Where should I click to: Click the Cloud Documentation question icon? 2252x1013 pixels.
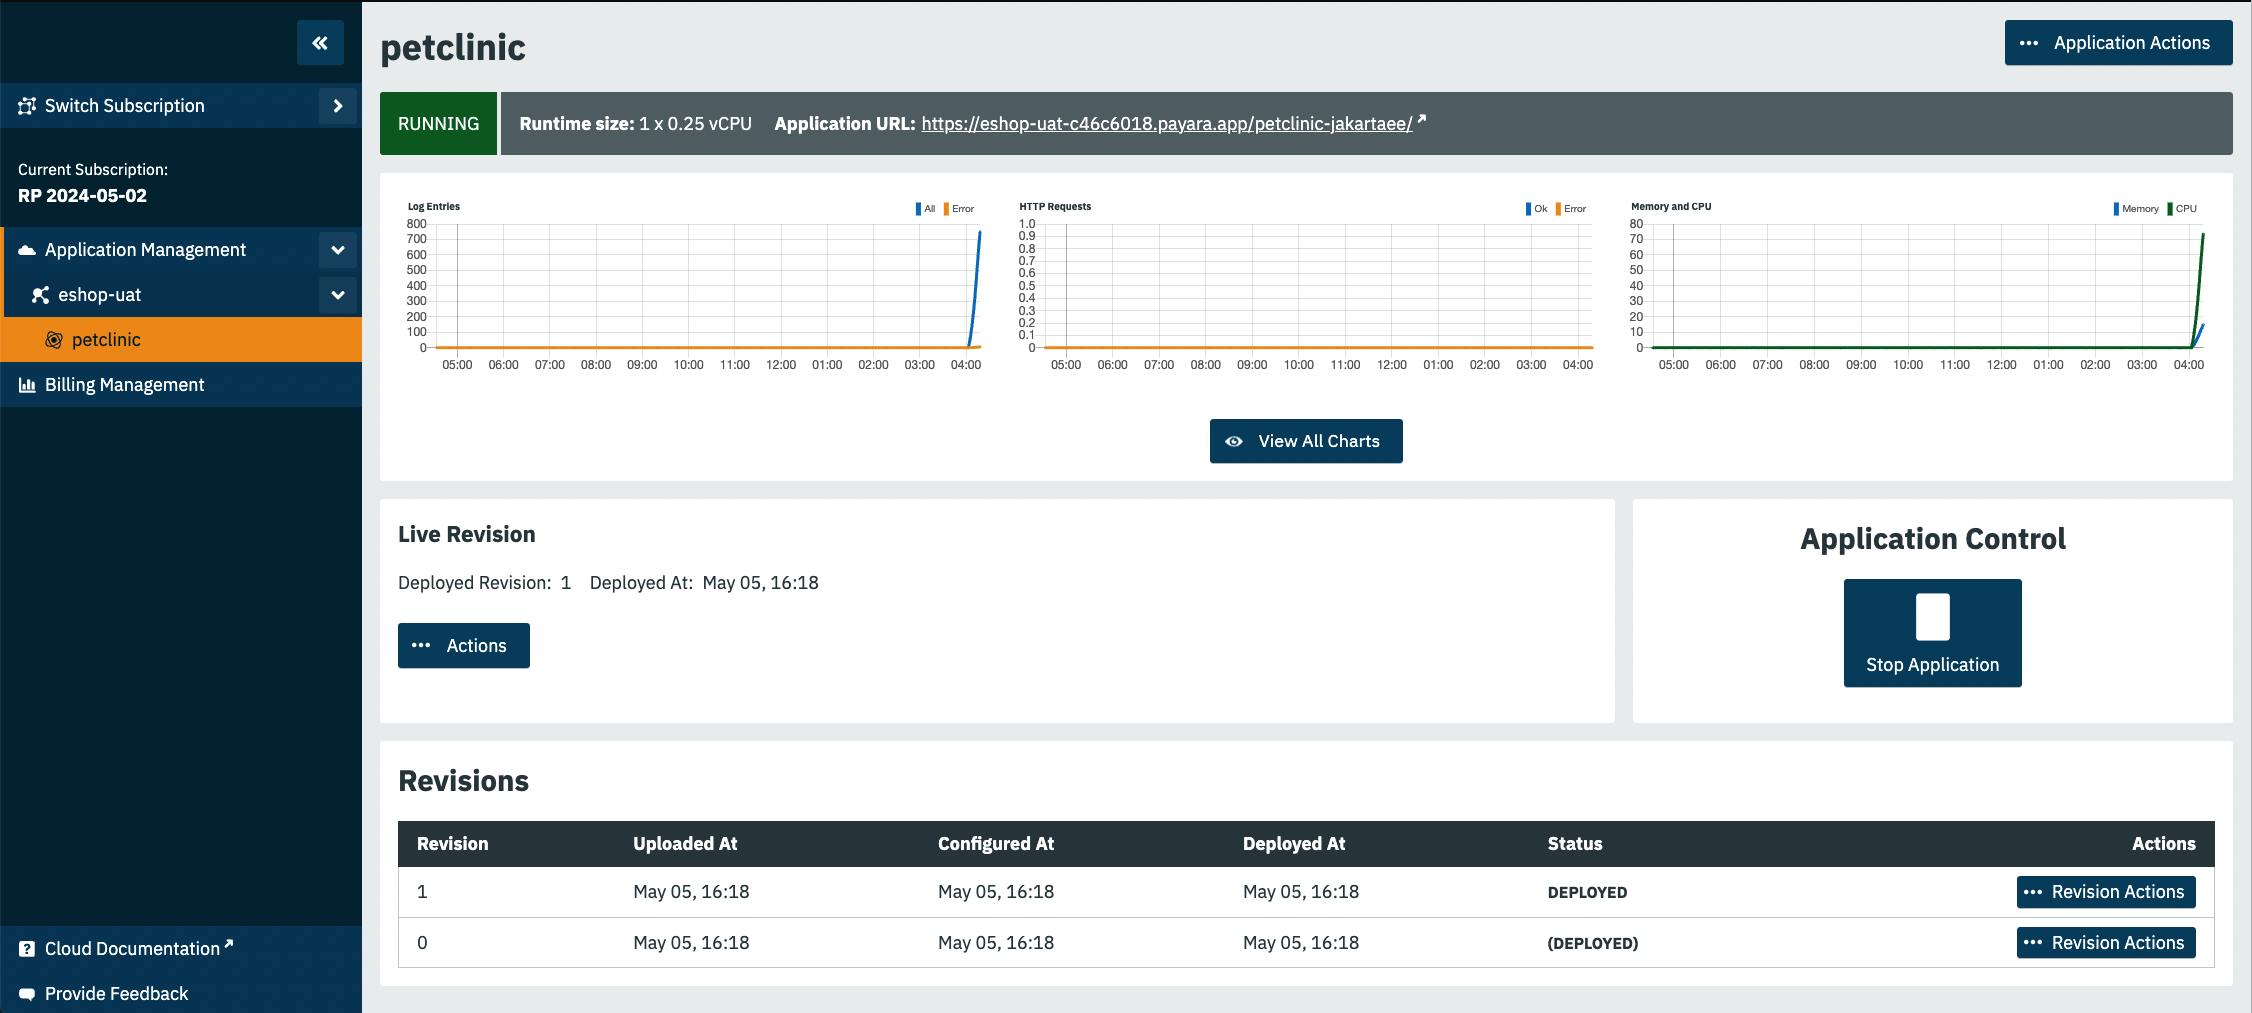pyautogui.click(x=27, y=949)
